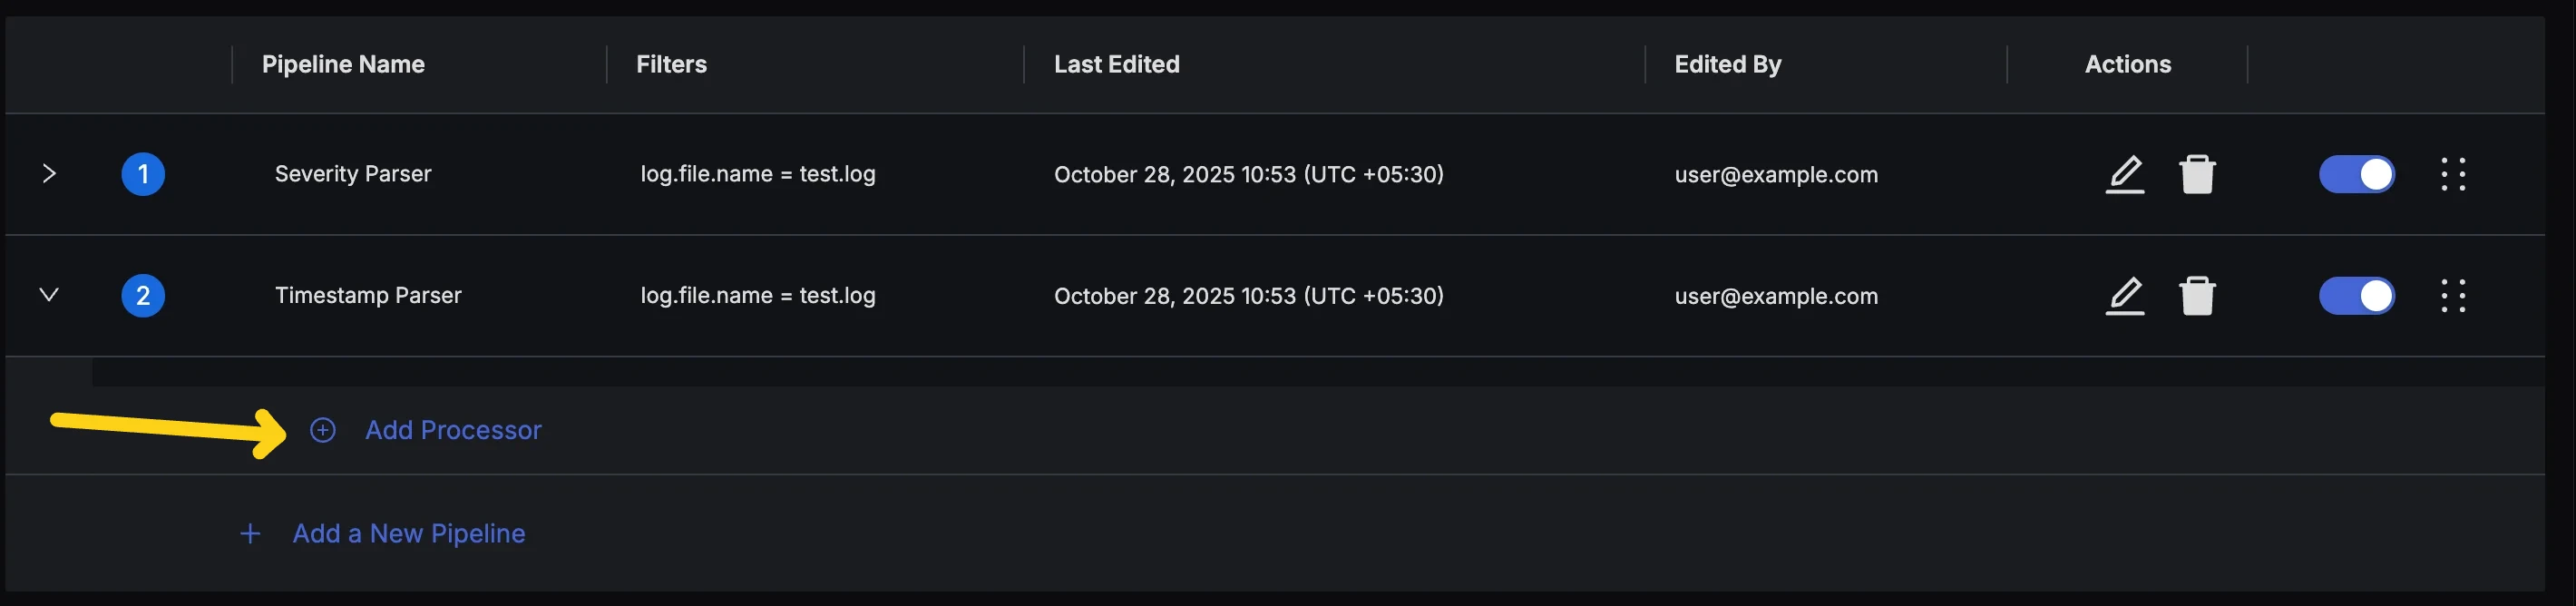Viewport: 2576px width, 606px height.
Task: Delete the Severity Parser via trash icon
Action: (x=2199, y=173)
